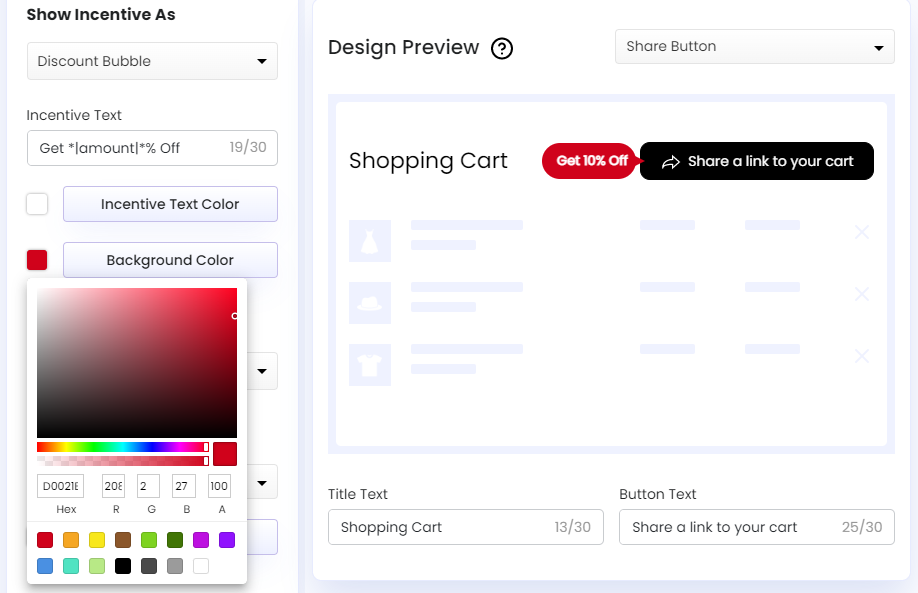Viewport: 918px width, 593px height.
Task: Click the Incentive Text Color button
Action: point(170,204)
